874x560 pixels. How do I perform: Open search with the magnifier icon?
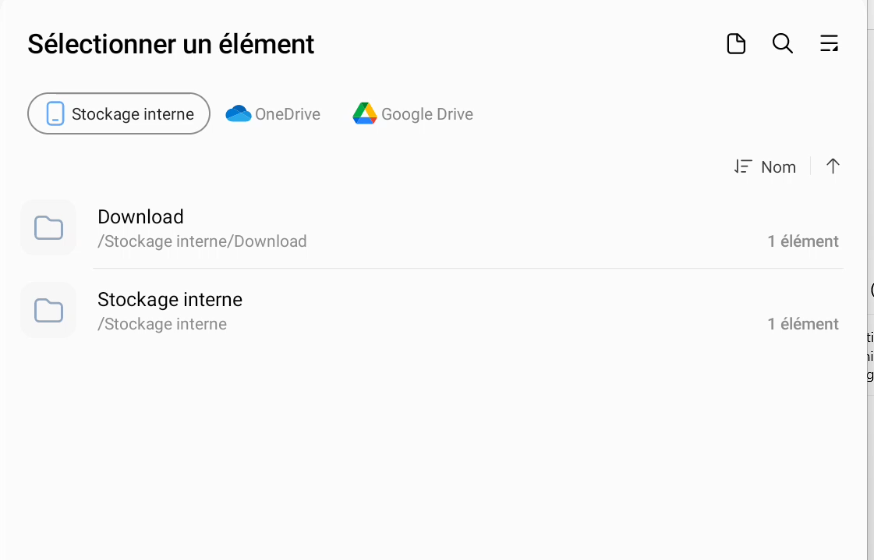click(x=783, y=44)
